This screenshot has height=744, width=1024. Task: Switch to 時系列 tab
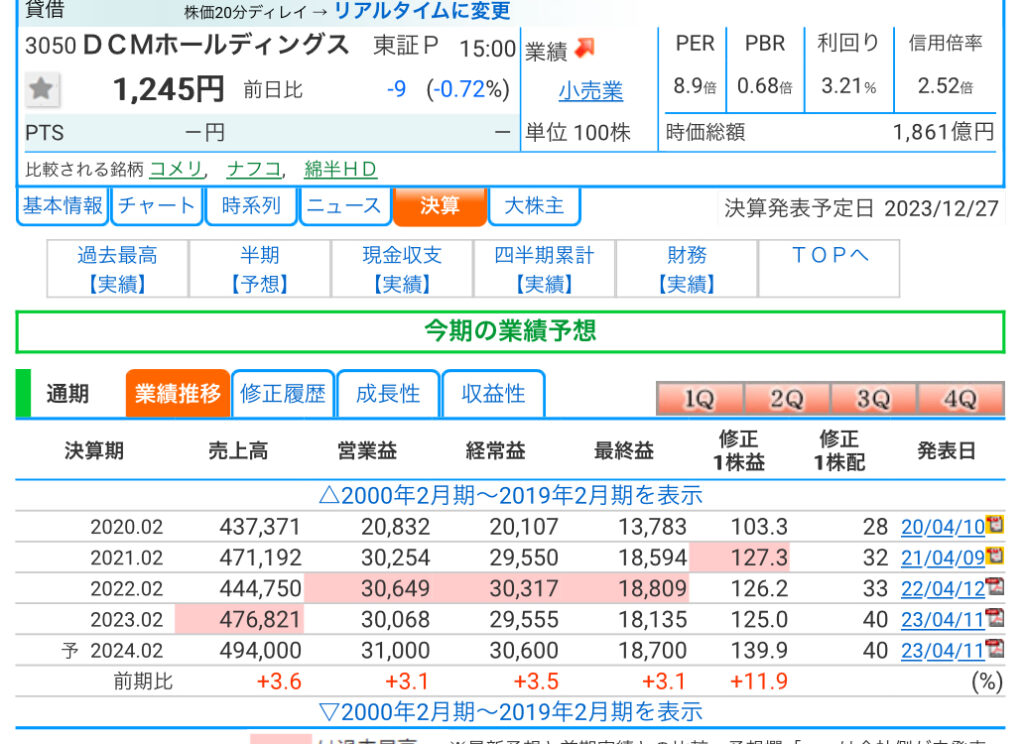pos(251,206)
